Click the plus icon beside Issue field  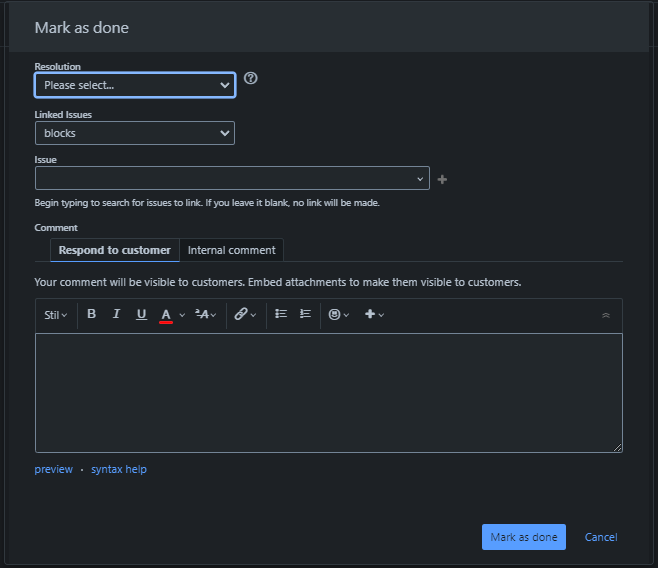442,180
